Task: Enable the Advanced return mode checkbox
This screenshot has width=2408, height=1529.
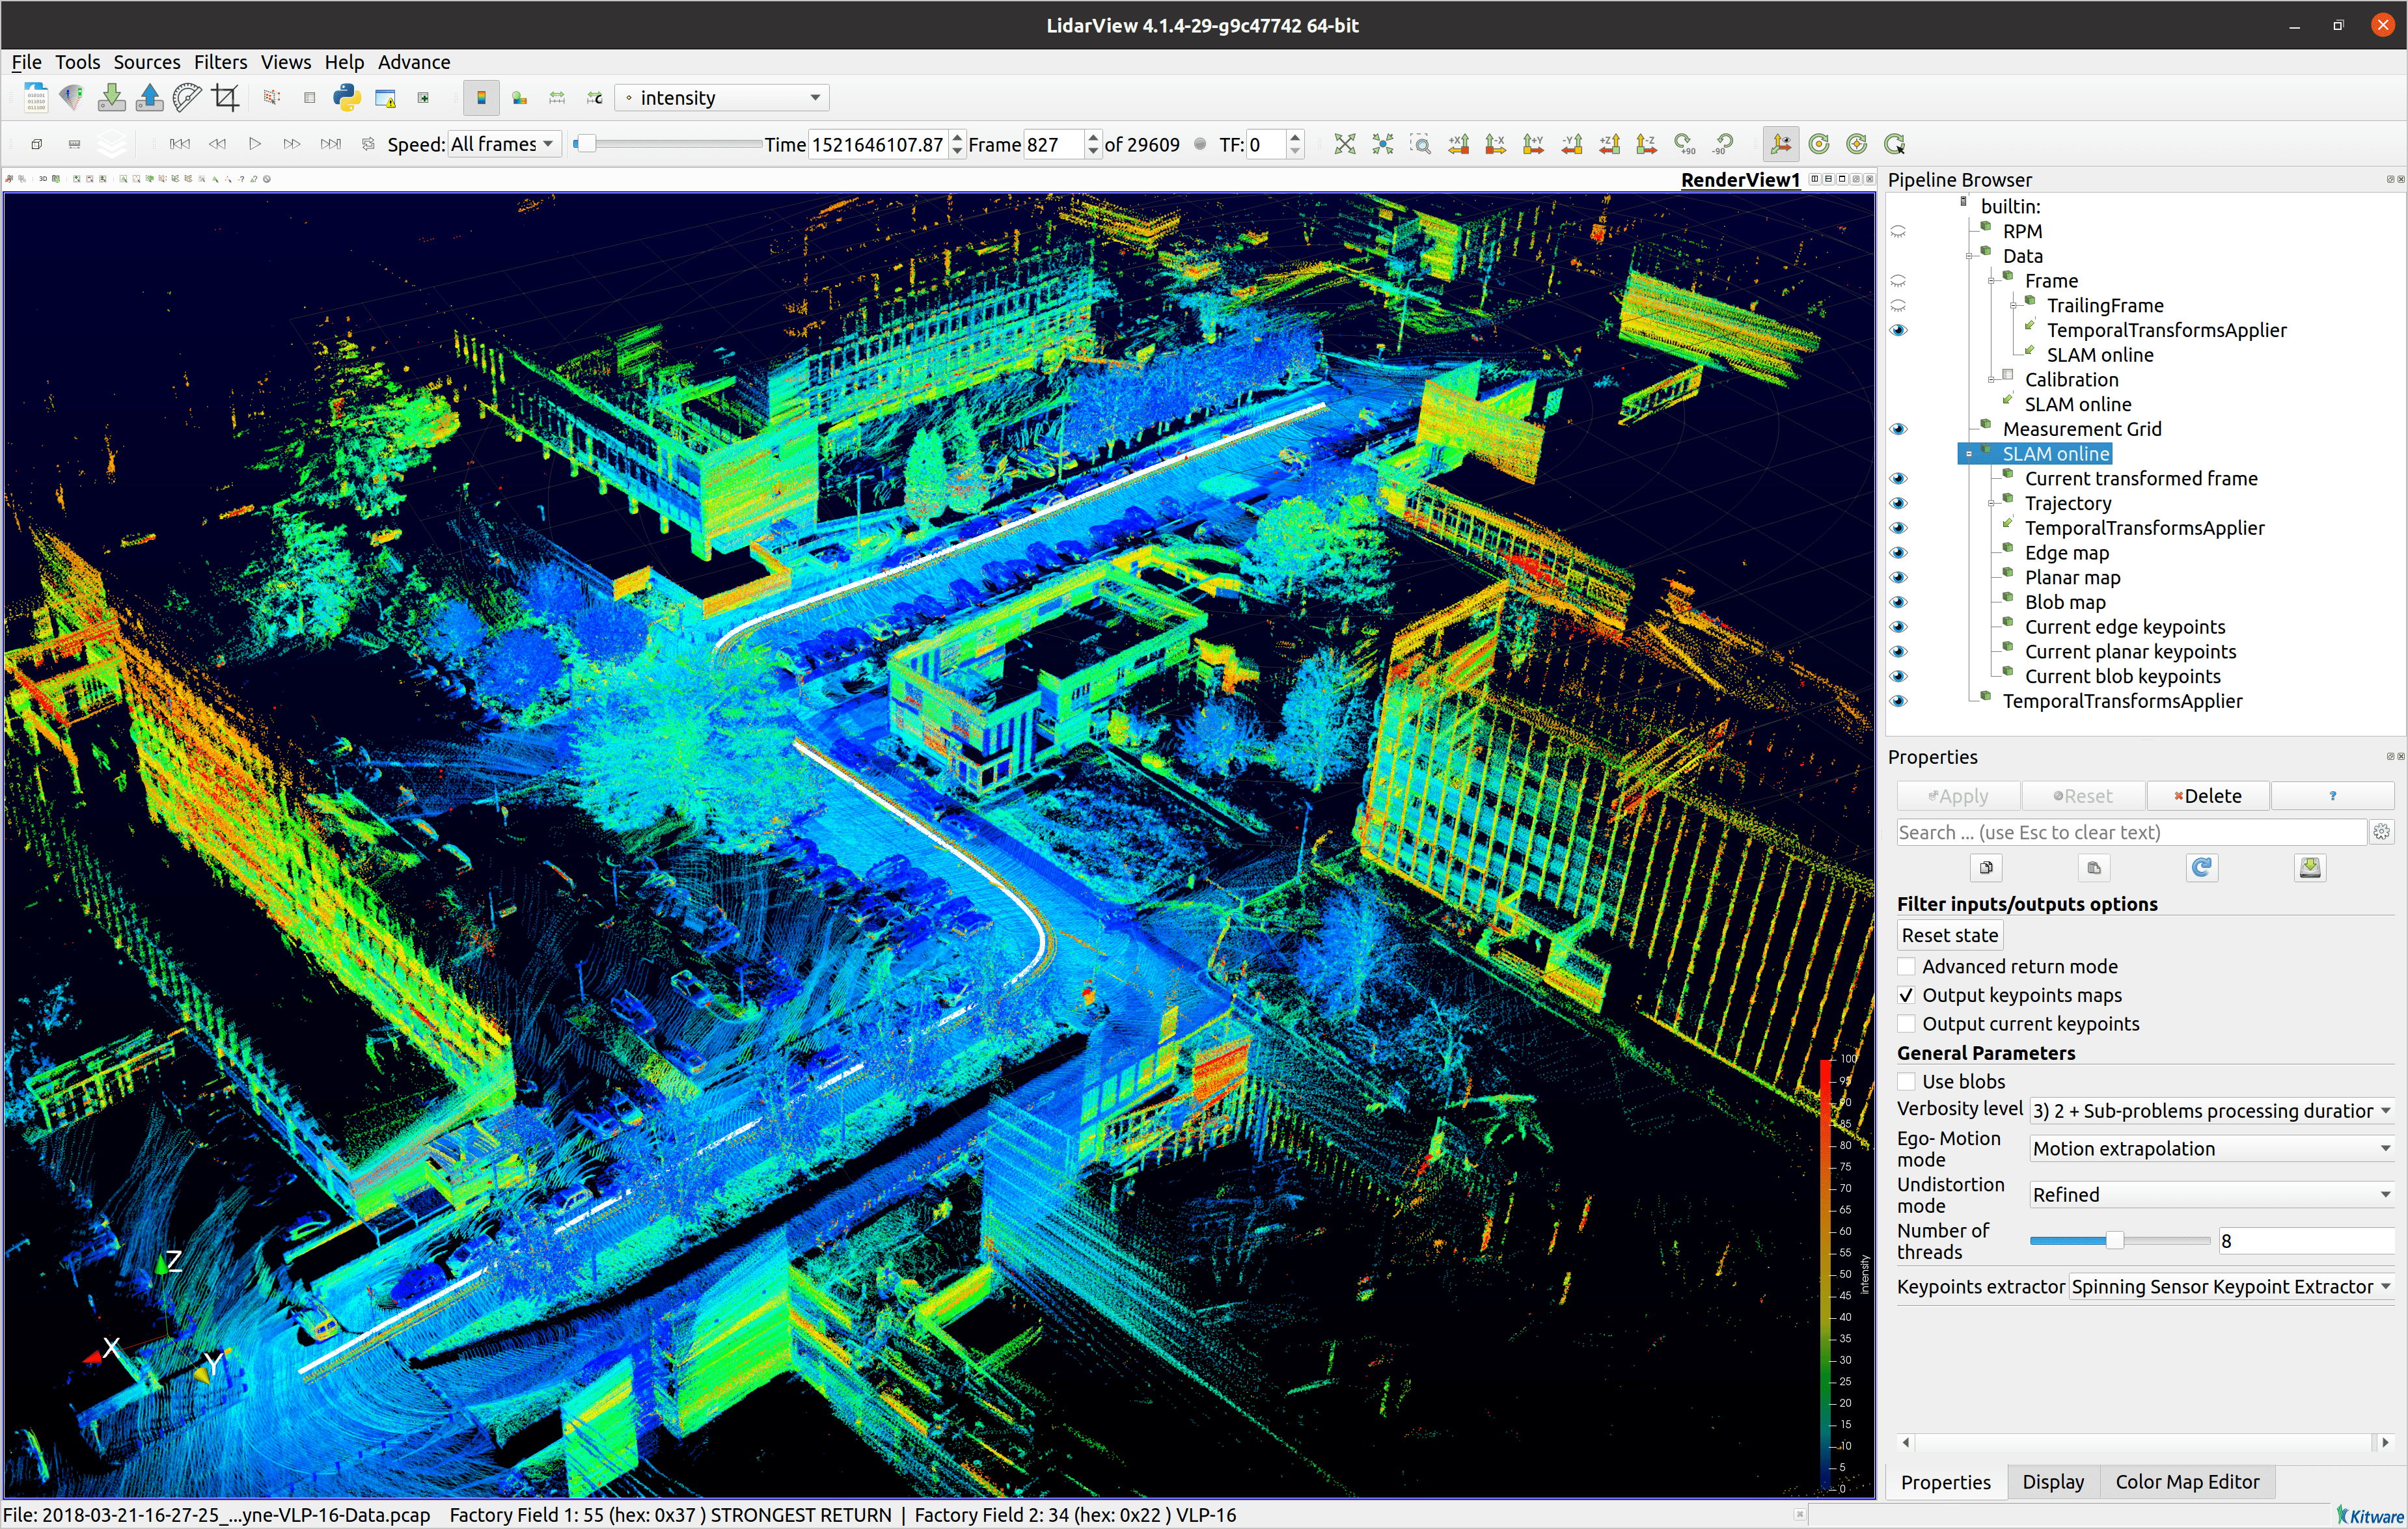Action: (x=1906, y=966)
